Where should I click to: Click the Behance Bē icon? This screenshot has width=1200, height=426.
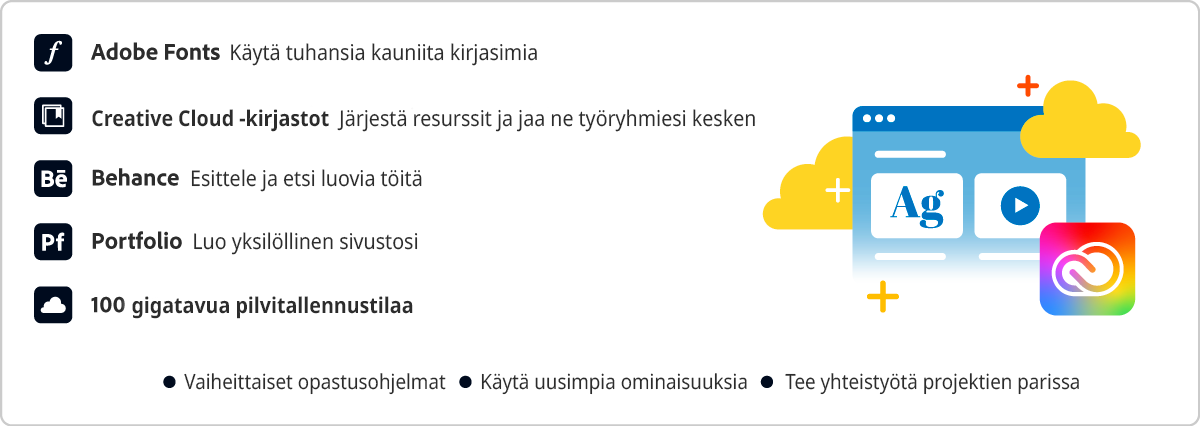click(53, 179)
